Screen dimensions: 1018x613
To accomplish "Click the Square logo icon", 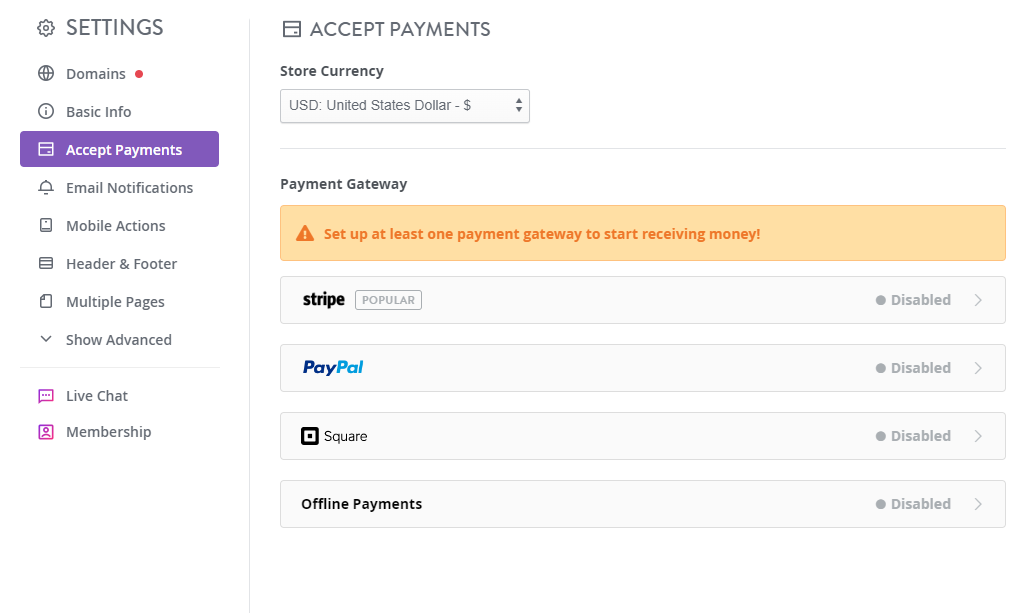I will coord(310,436).
